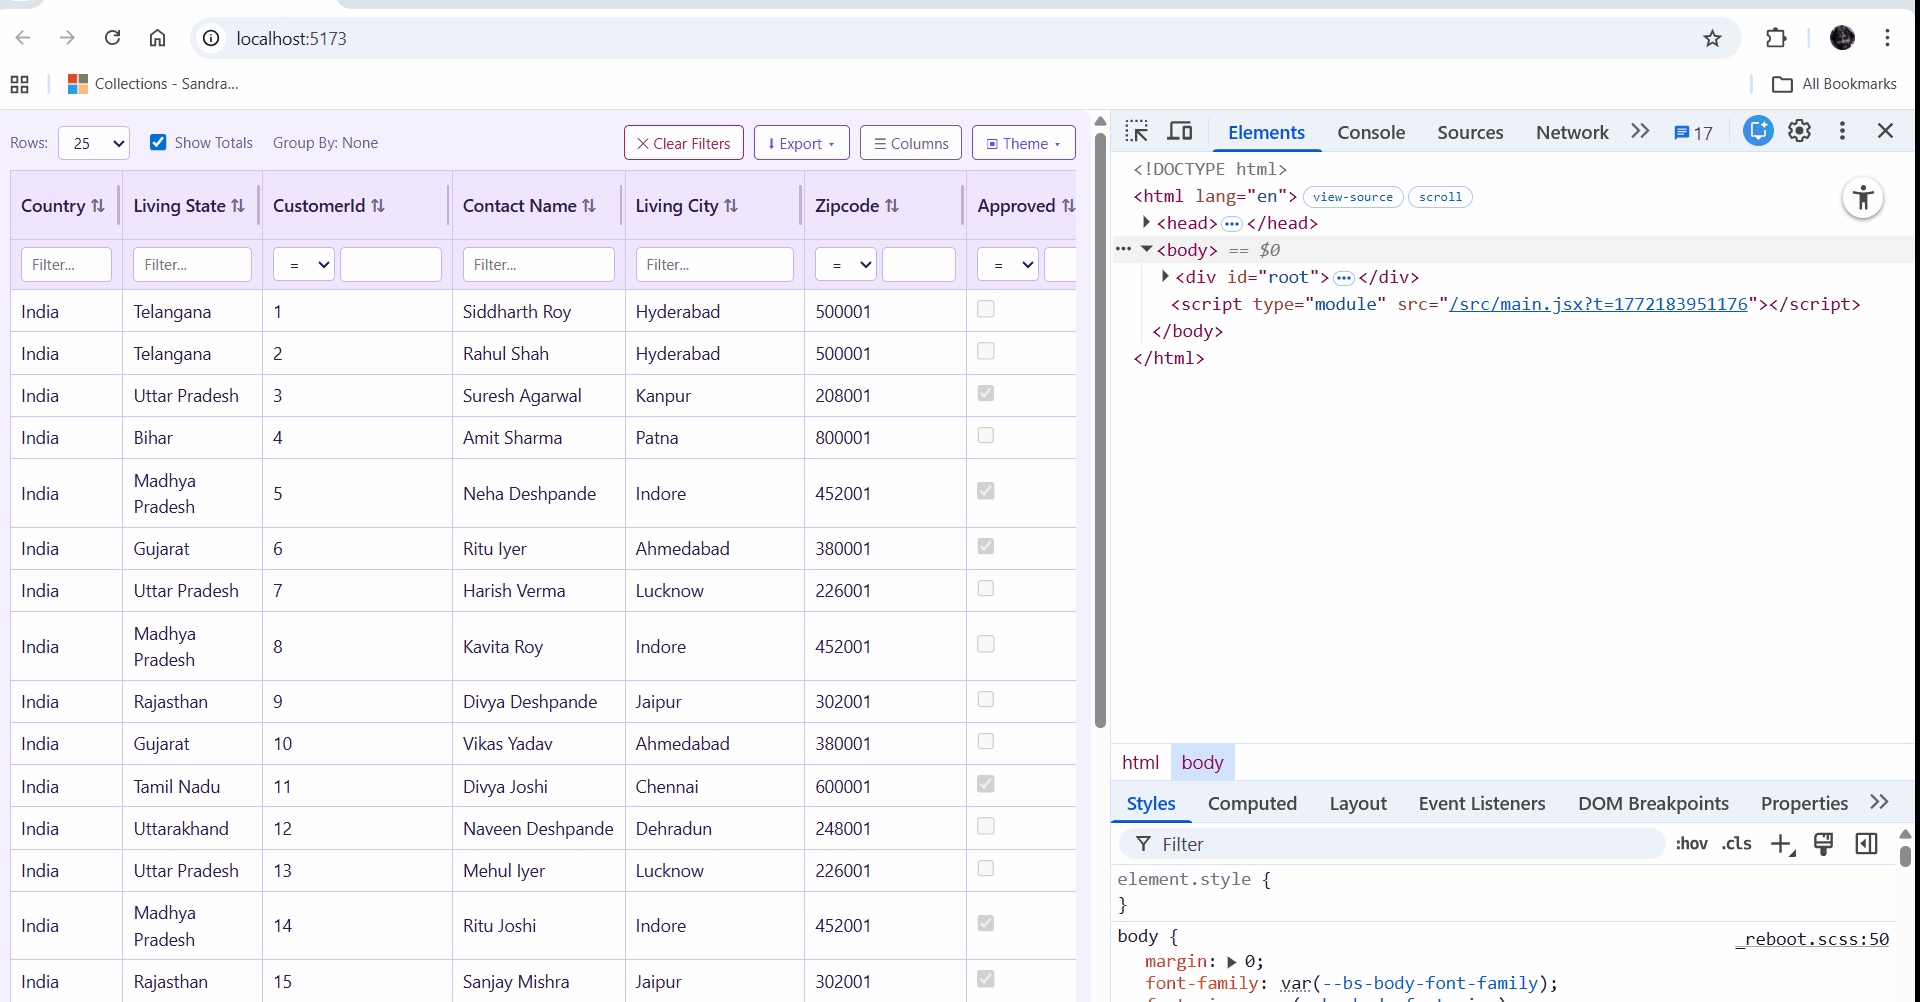This screenshot has width=1920, height=1002.
Task: Open the Computed tab in styles pane
Action: click(x=1251, y=803)
